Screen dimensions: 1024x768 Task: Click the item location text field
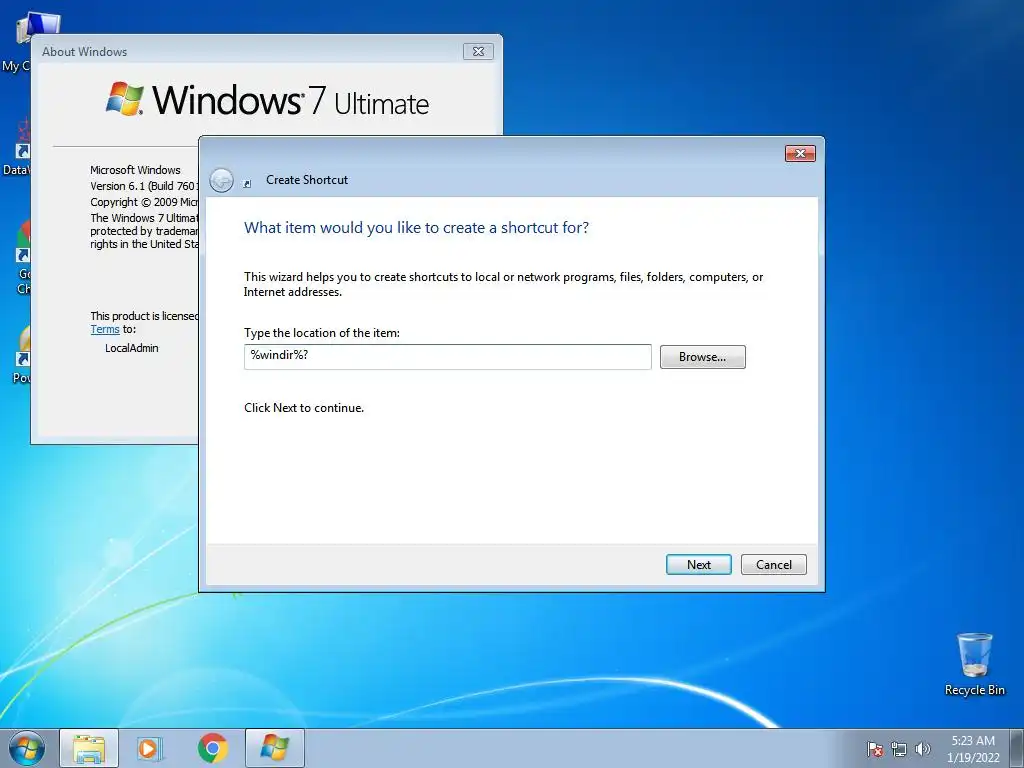pyautogui.click(x=447, y=357)
